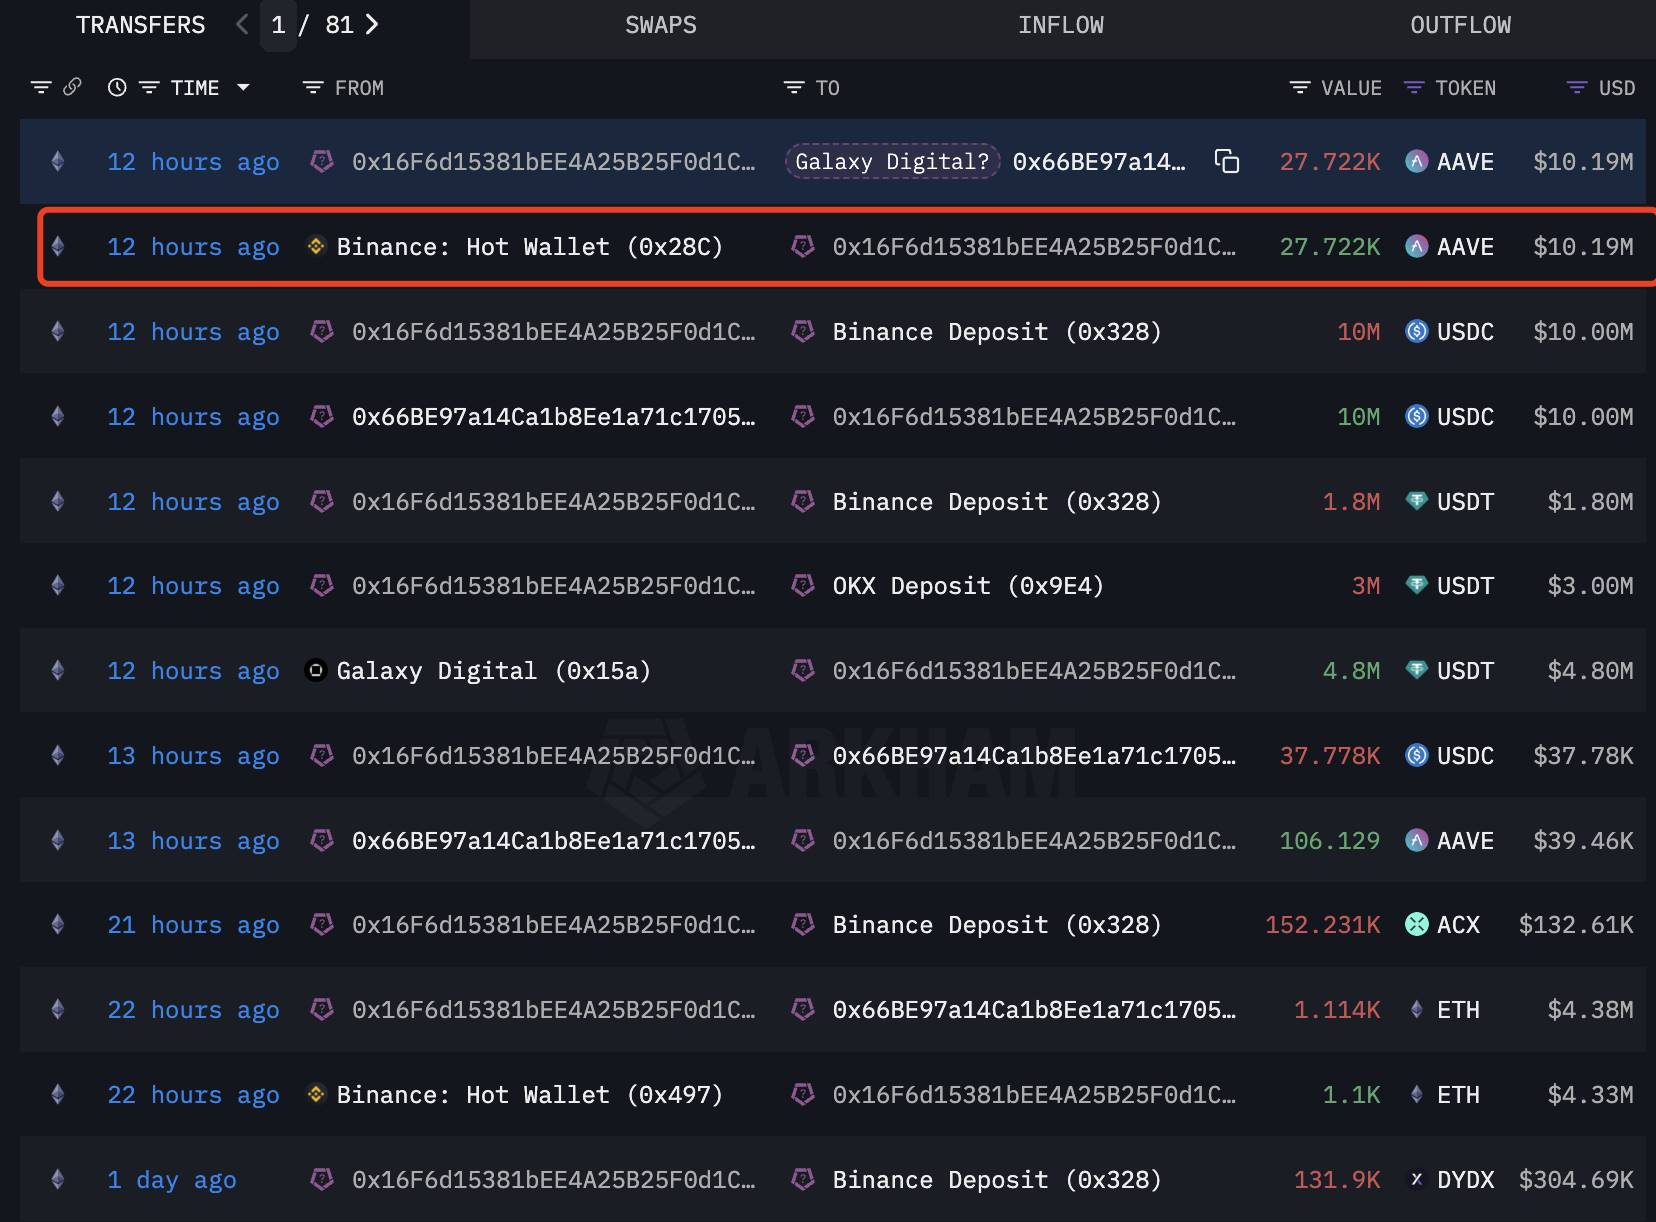Open Binance Deposit (0x328) in ACX row
1656x1222 pixels.
click(x=997, y=925)
